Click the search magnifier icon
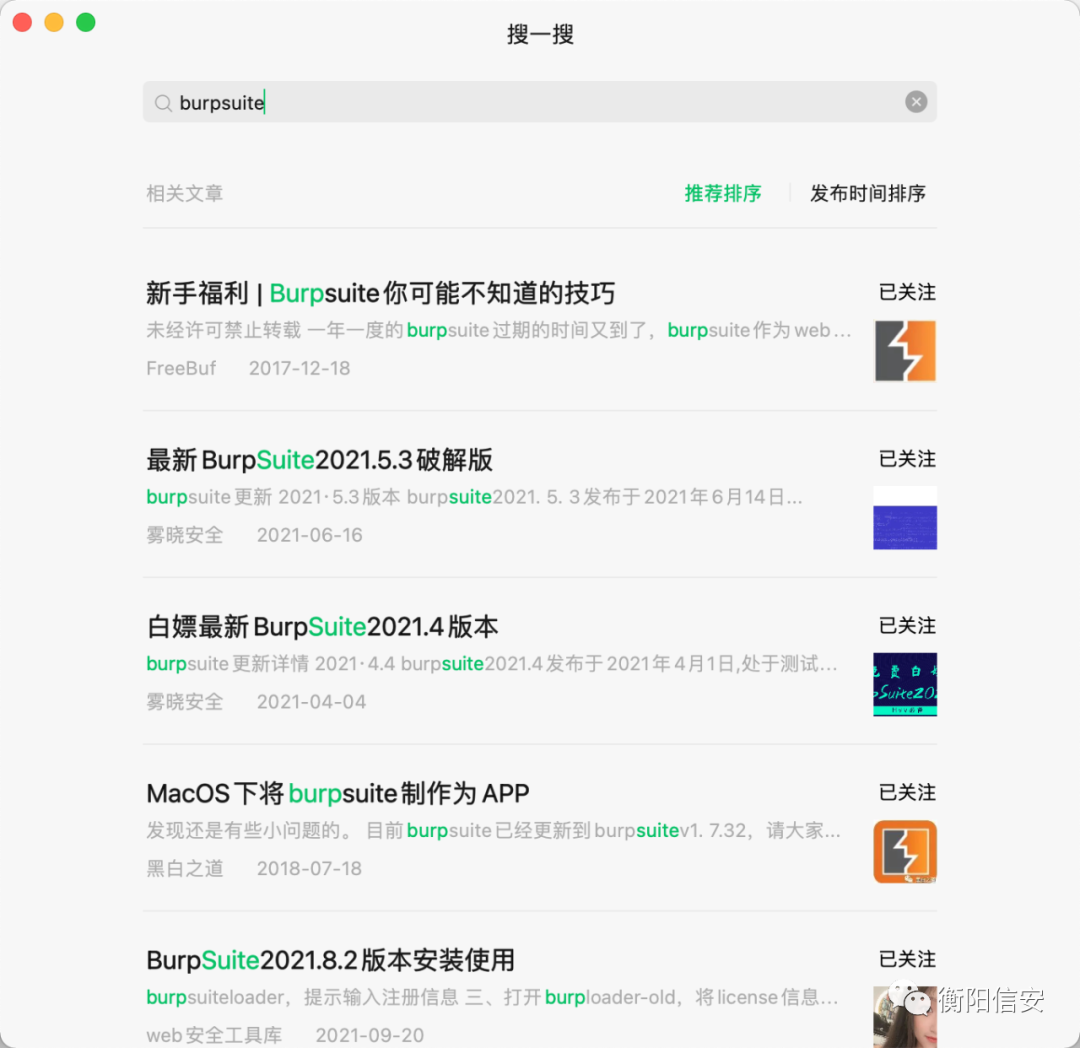This screenshot has width=1080, height=1048. pyautogui.click(x=163, y=103)
